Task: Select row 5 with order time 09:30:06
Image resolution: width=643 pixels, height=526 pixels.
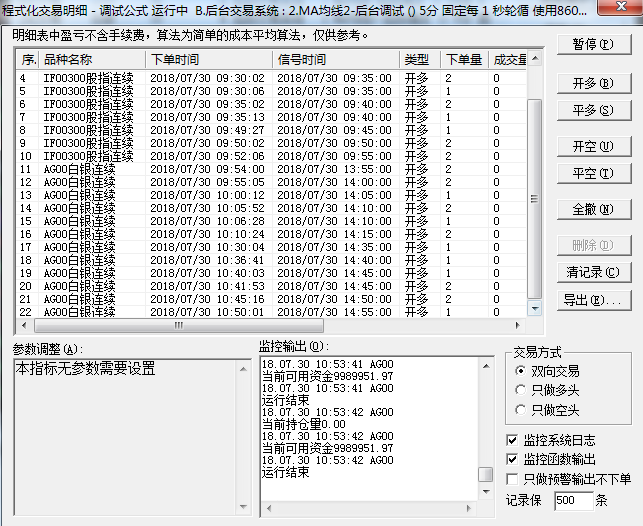Action: 271,91
